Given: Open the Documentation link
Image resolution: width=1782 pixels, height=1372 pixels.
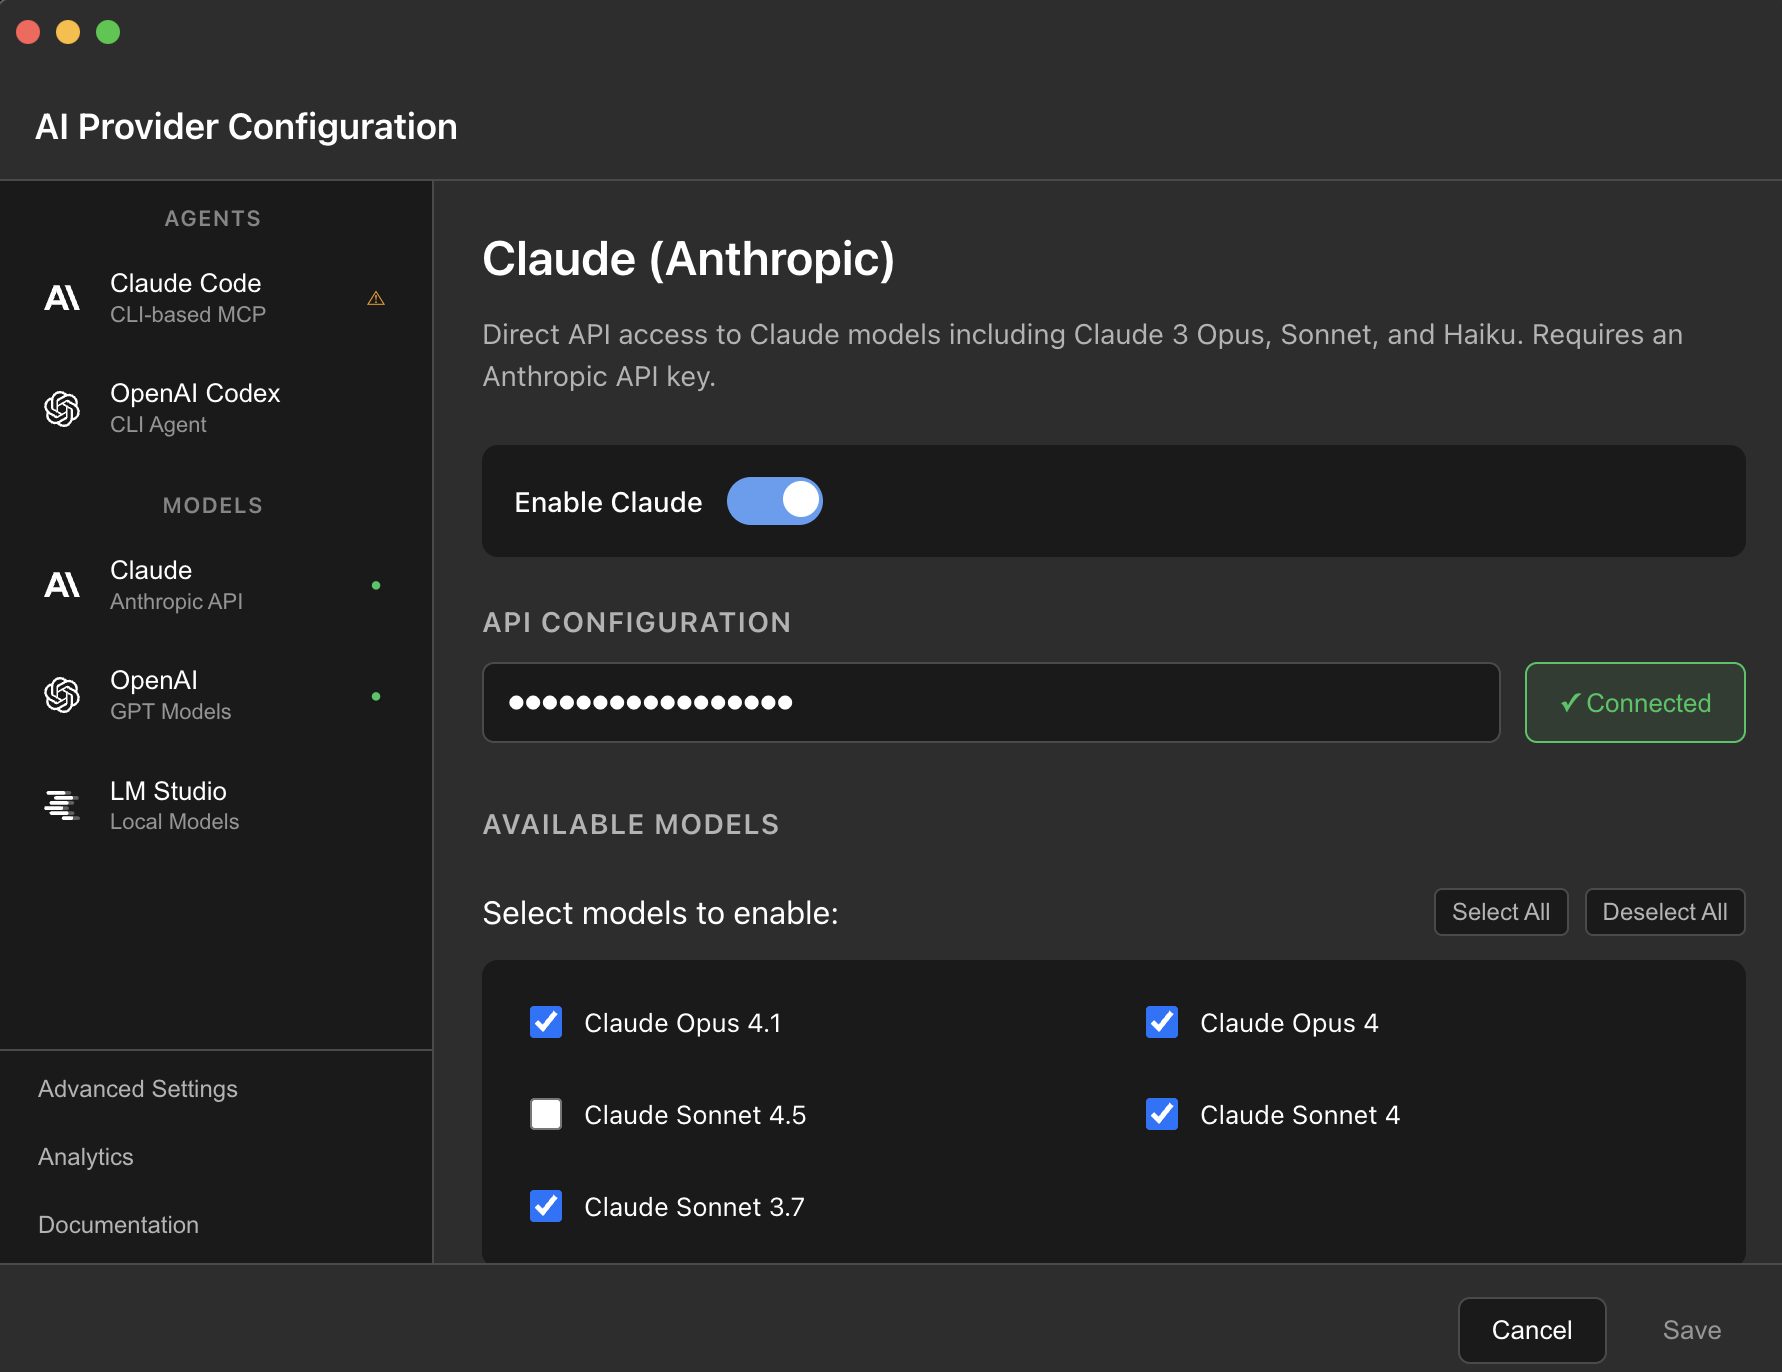Looking at the screenshot, I should pos(118,1225).
